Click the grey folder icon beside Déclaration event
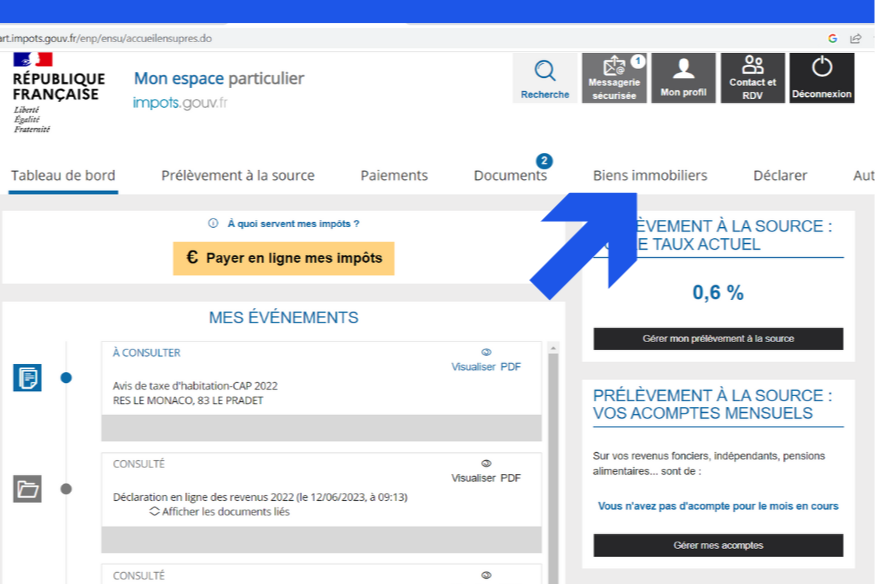The height and width of the screenshot is (584, 875). [x=27, y=489]
